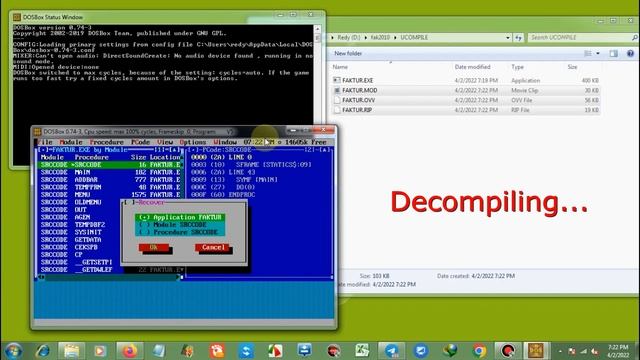Screen dimensions: 640x360
Task: Click DOSBox 0.74-3 window title icon
Action: 38,131
